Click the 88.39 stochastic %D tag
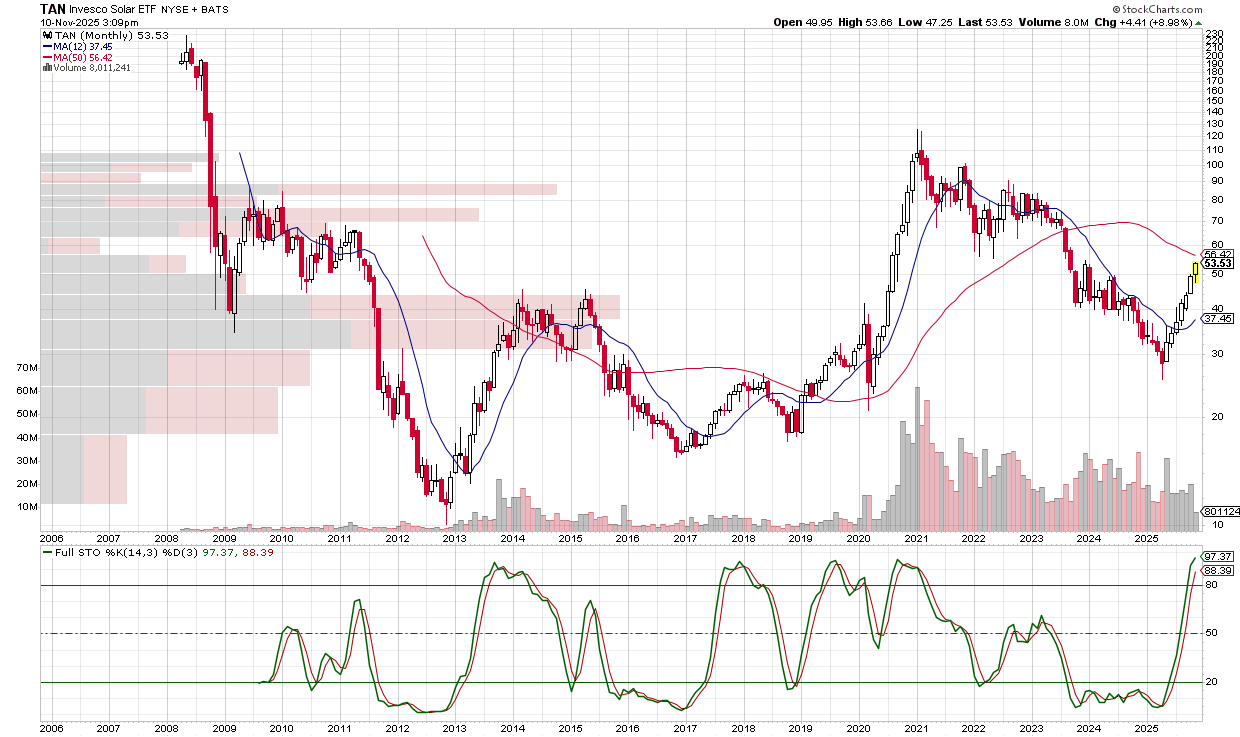Screen dimensions: 1240x737 (x=1219, y=570)
